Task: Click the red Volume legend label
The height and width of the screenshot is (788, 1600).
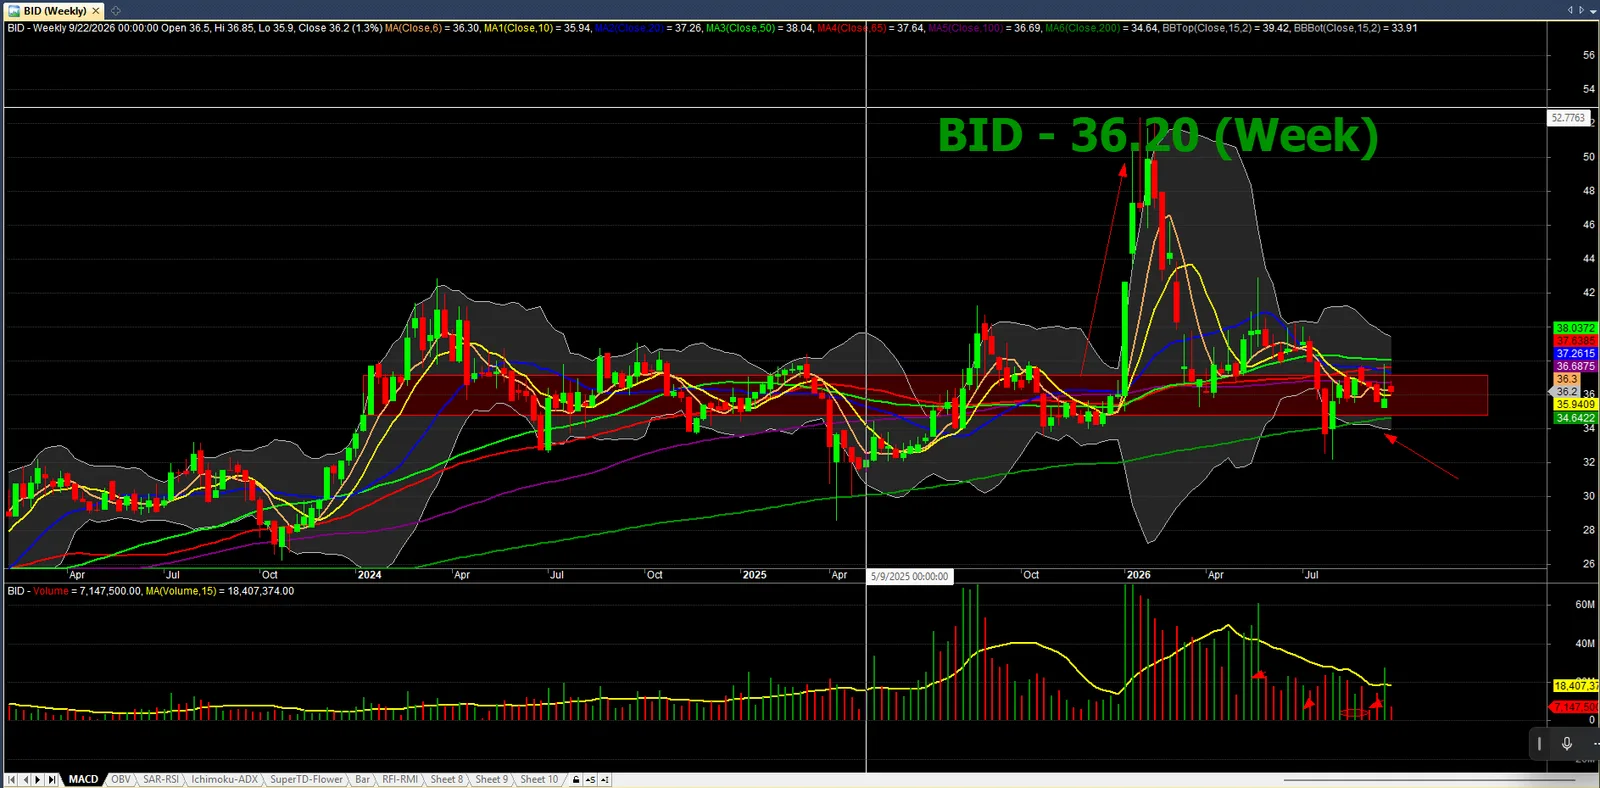Action: pos(51,591)
